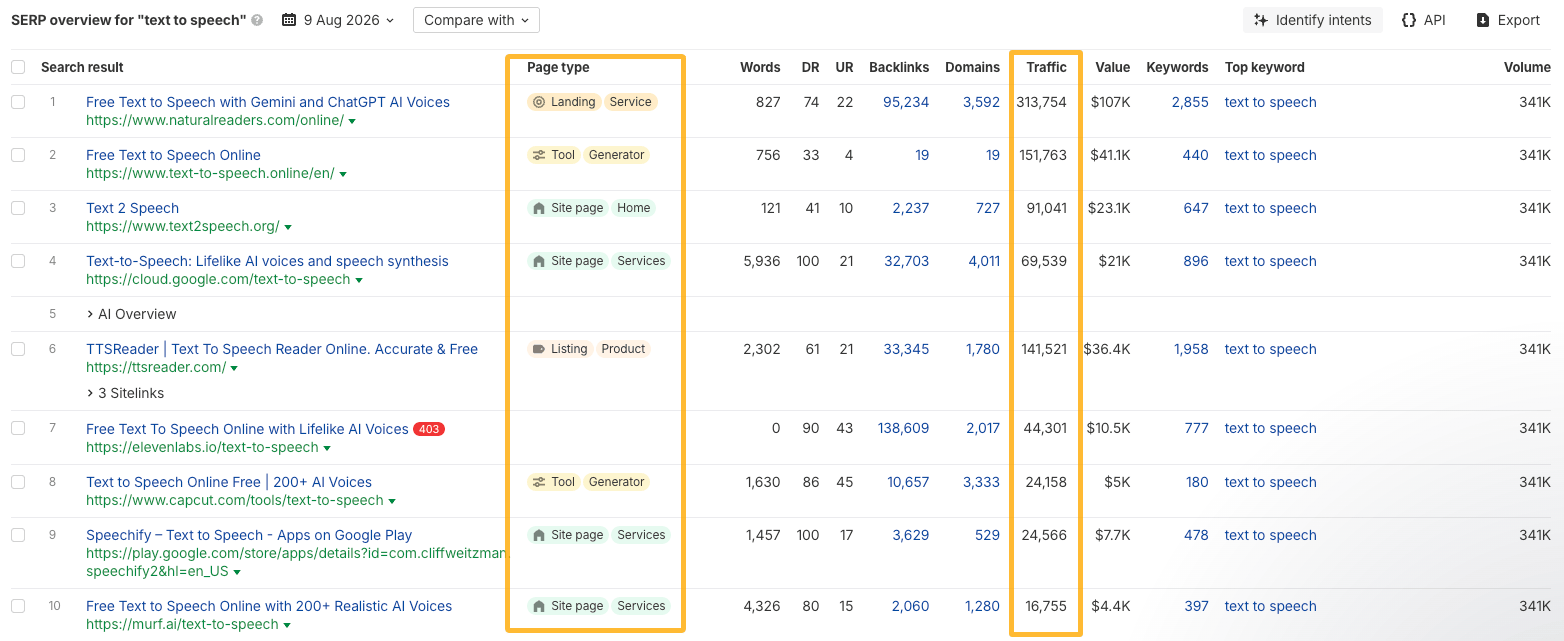The image size is (1564, 641).
Task: Open the https://murf.ai/text-to-speech URL
Action: (x=182, y=624)
